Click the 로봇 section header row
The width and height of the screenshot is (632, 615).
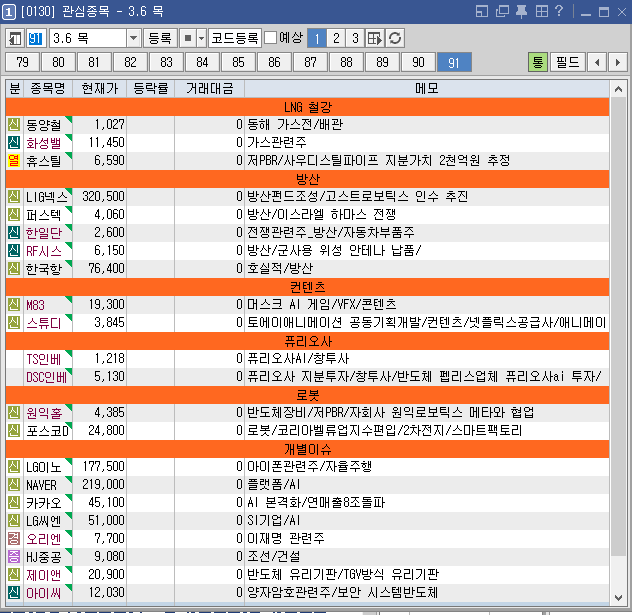tap(308, 395)
